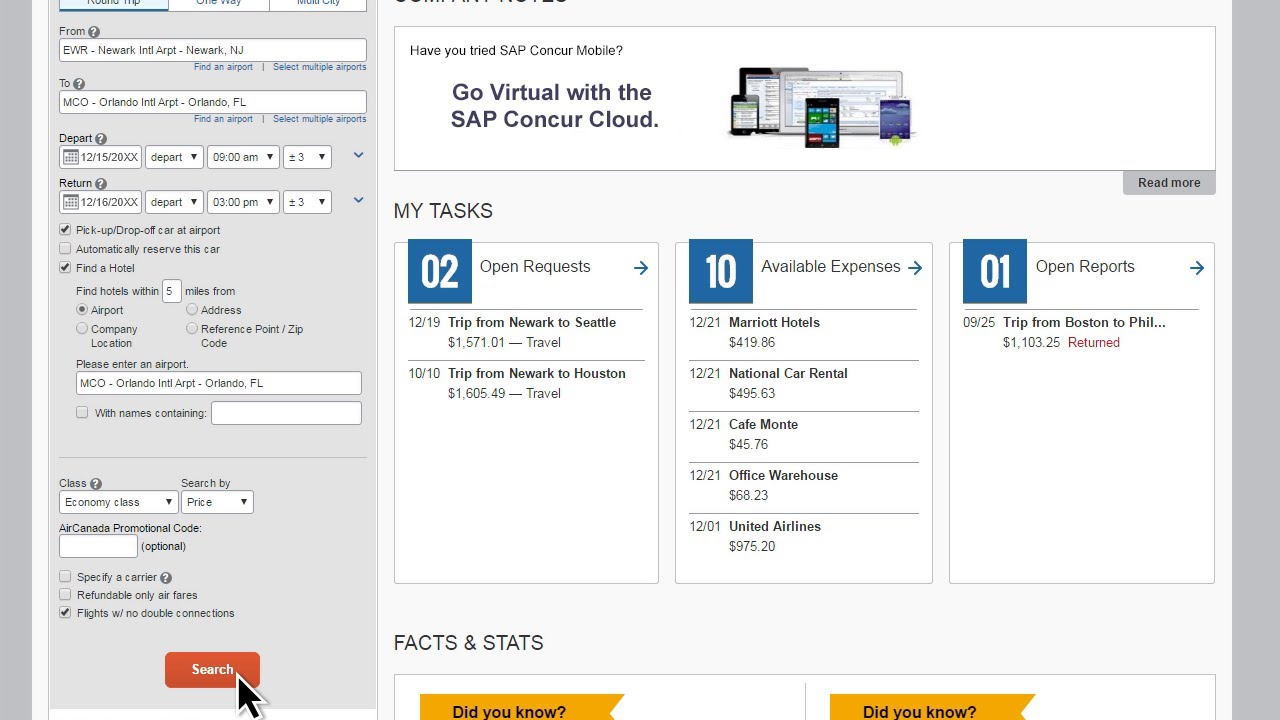Click the 02 Open Requests count tile
1280x720 pixels.
(x=440, y=271)
